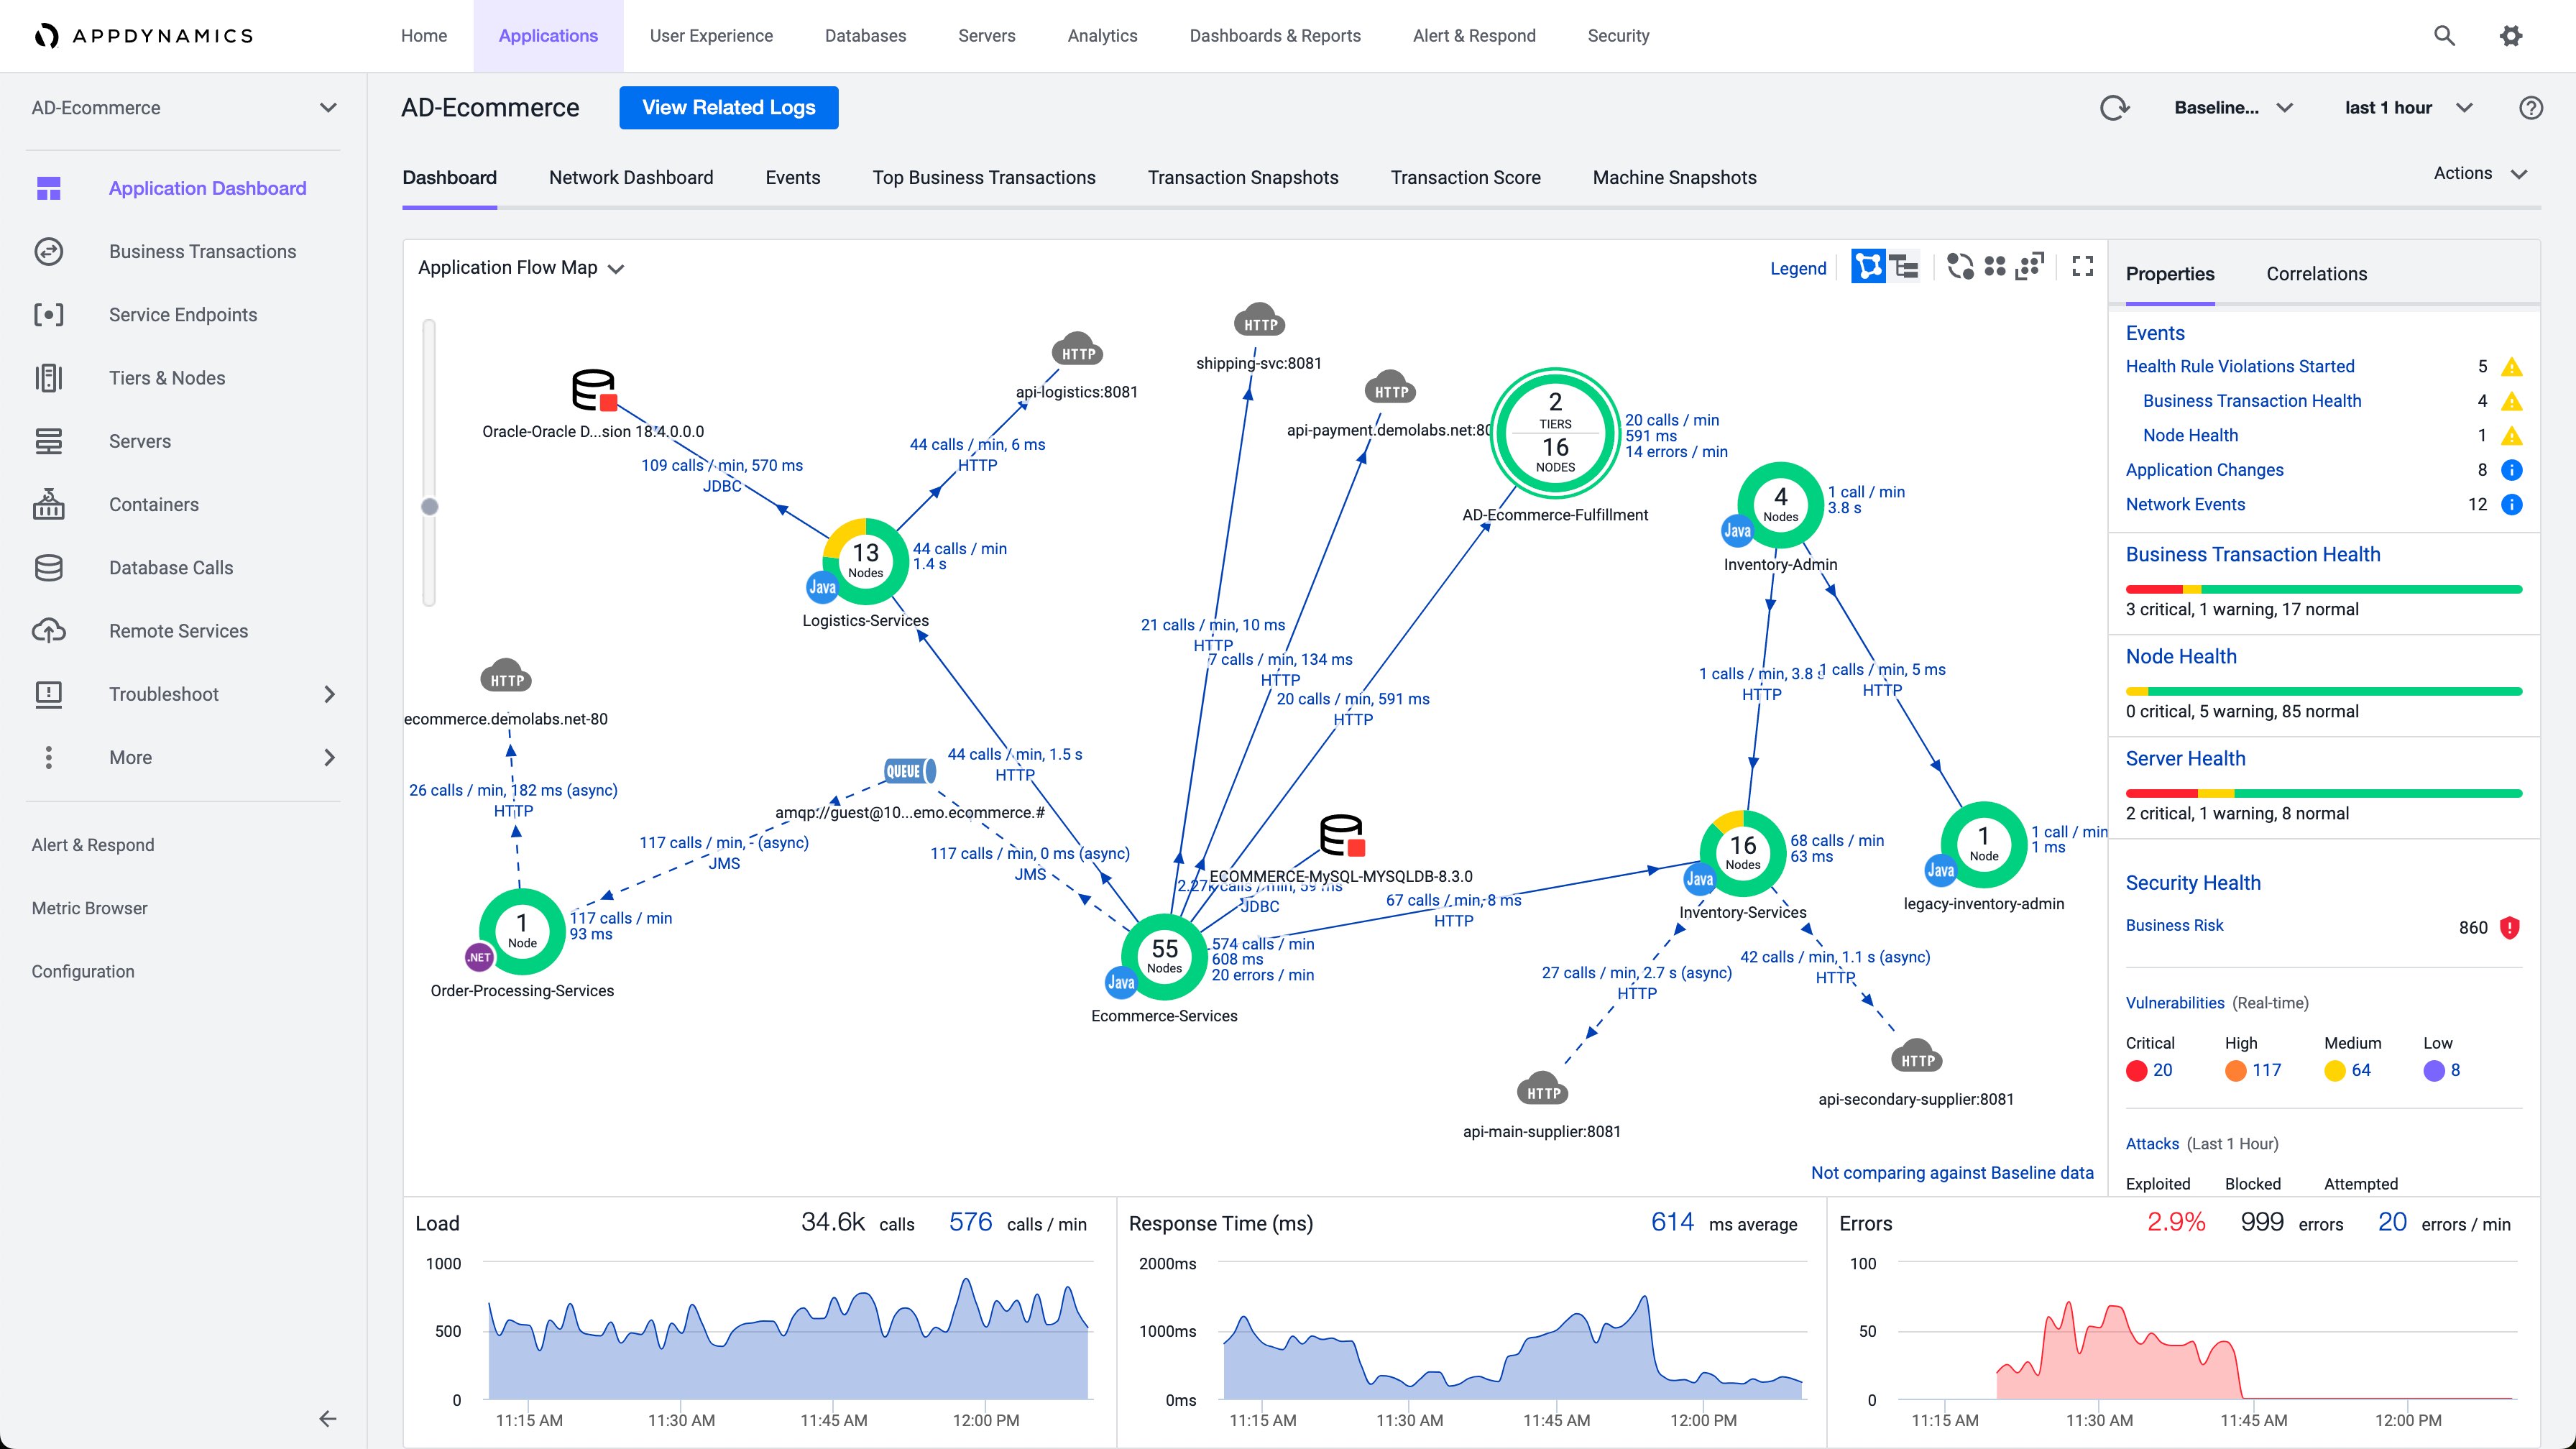Open the AD-Ecommerce application dropdown
2576x1449 pixels.
point(183,108)
